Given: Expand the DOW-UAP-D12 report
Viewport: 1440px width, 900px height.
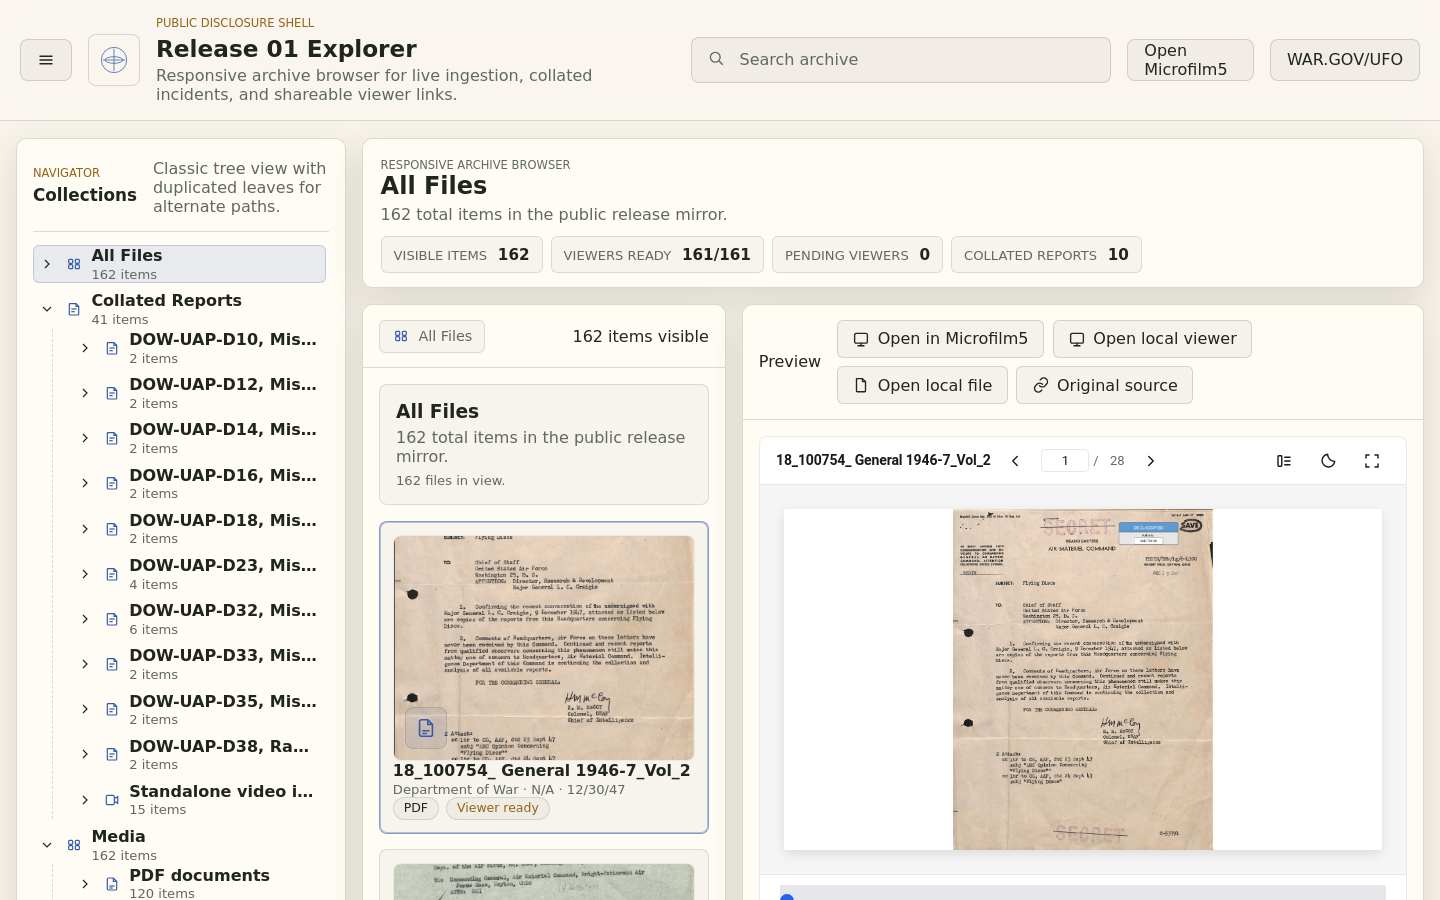Looking at the screenshot, I should [85, 393].
